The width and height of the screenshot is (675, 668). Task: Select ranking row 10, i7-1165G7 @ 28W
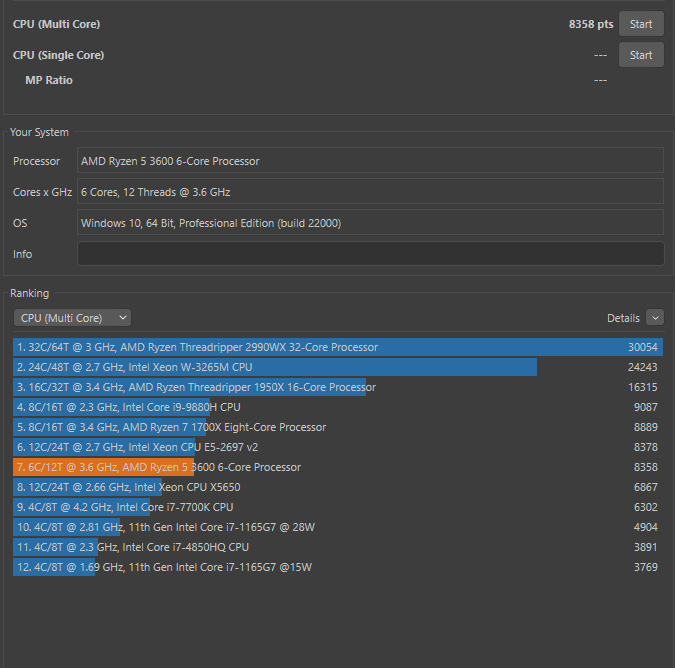(x=338, y=527)
